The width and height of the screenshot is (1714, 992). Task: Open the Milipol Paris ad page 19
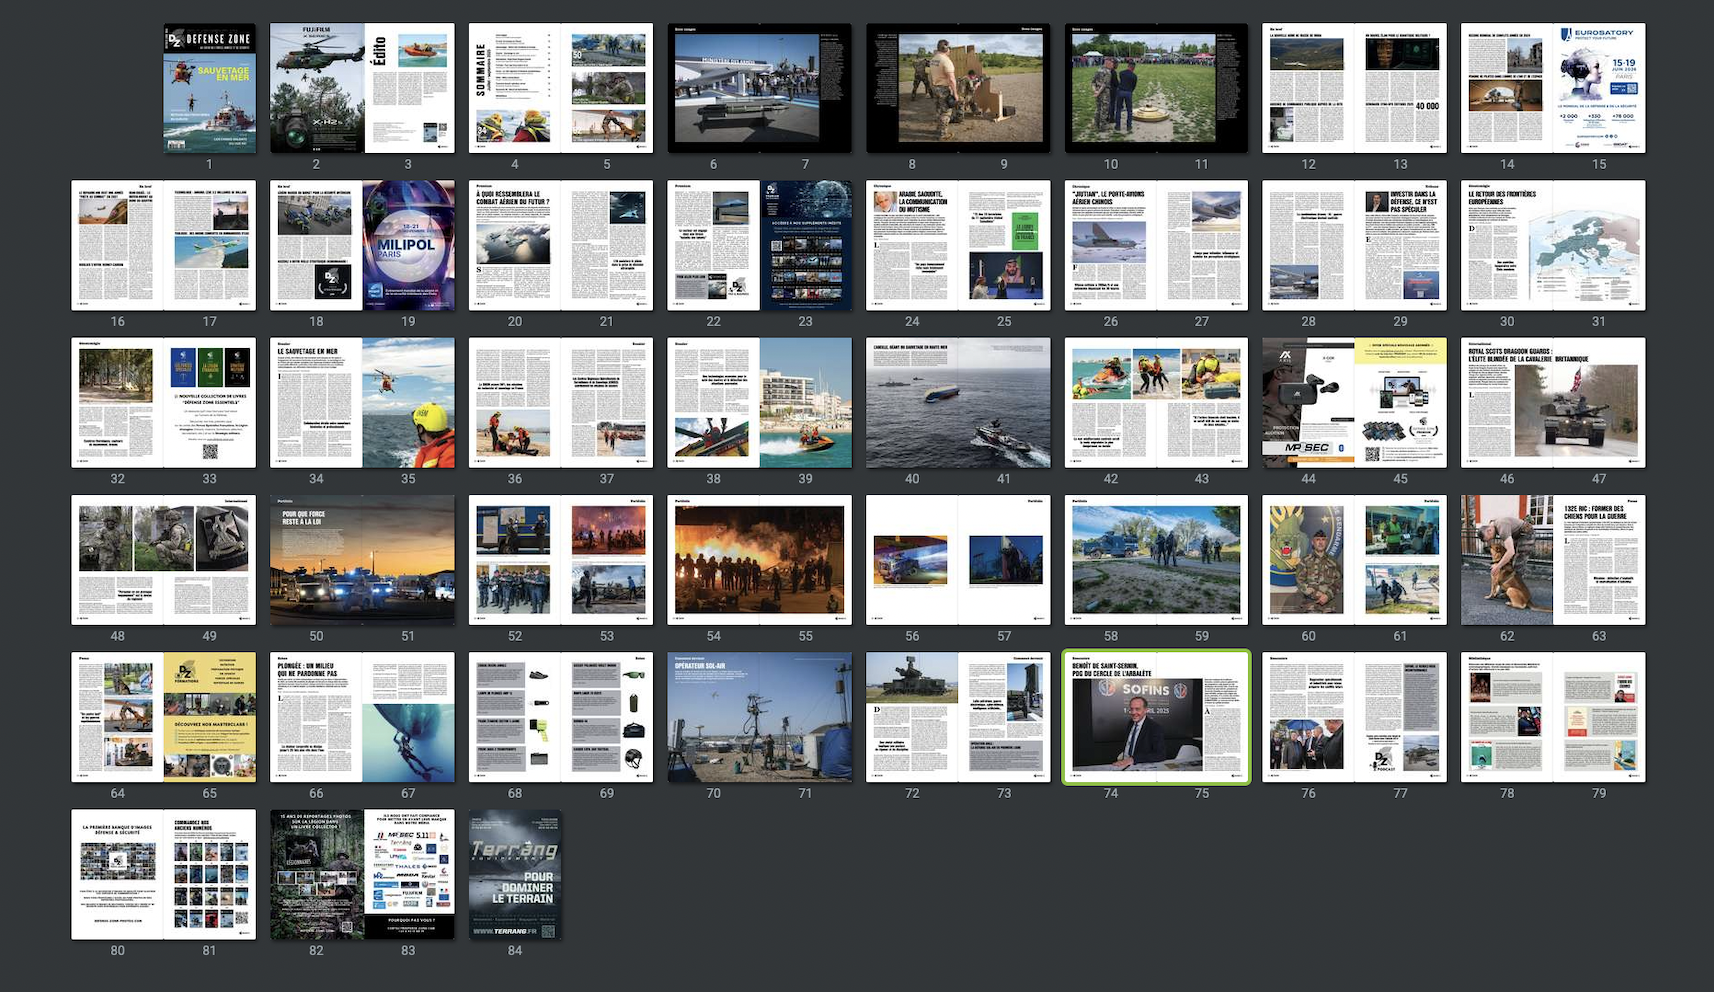(x=408, y=245)
